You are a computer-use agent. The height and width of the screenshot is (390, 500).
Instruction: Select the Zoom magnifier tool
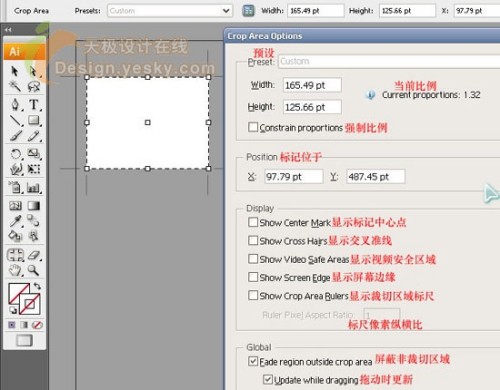pyautogui.click(x=34, y=270)
